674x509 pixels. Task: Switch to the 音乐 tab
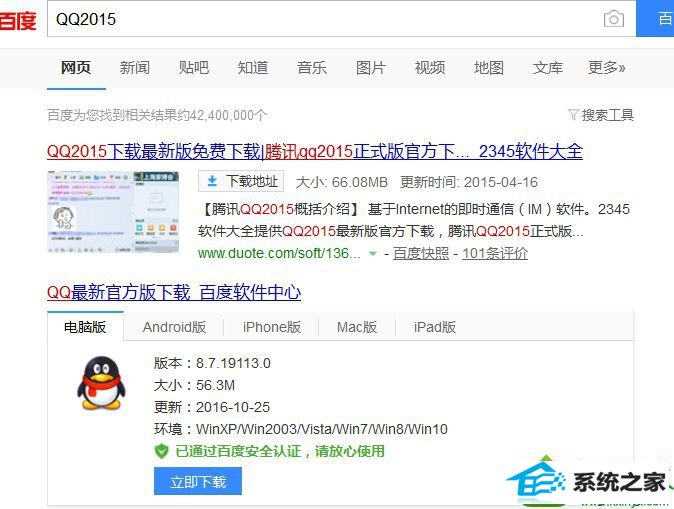point(312,68)
